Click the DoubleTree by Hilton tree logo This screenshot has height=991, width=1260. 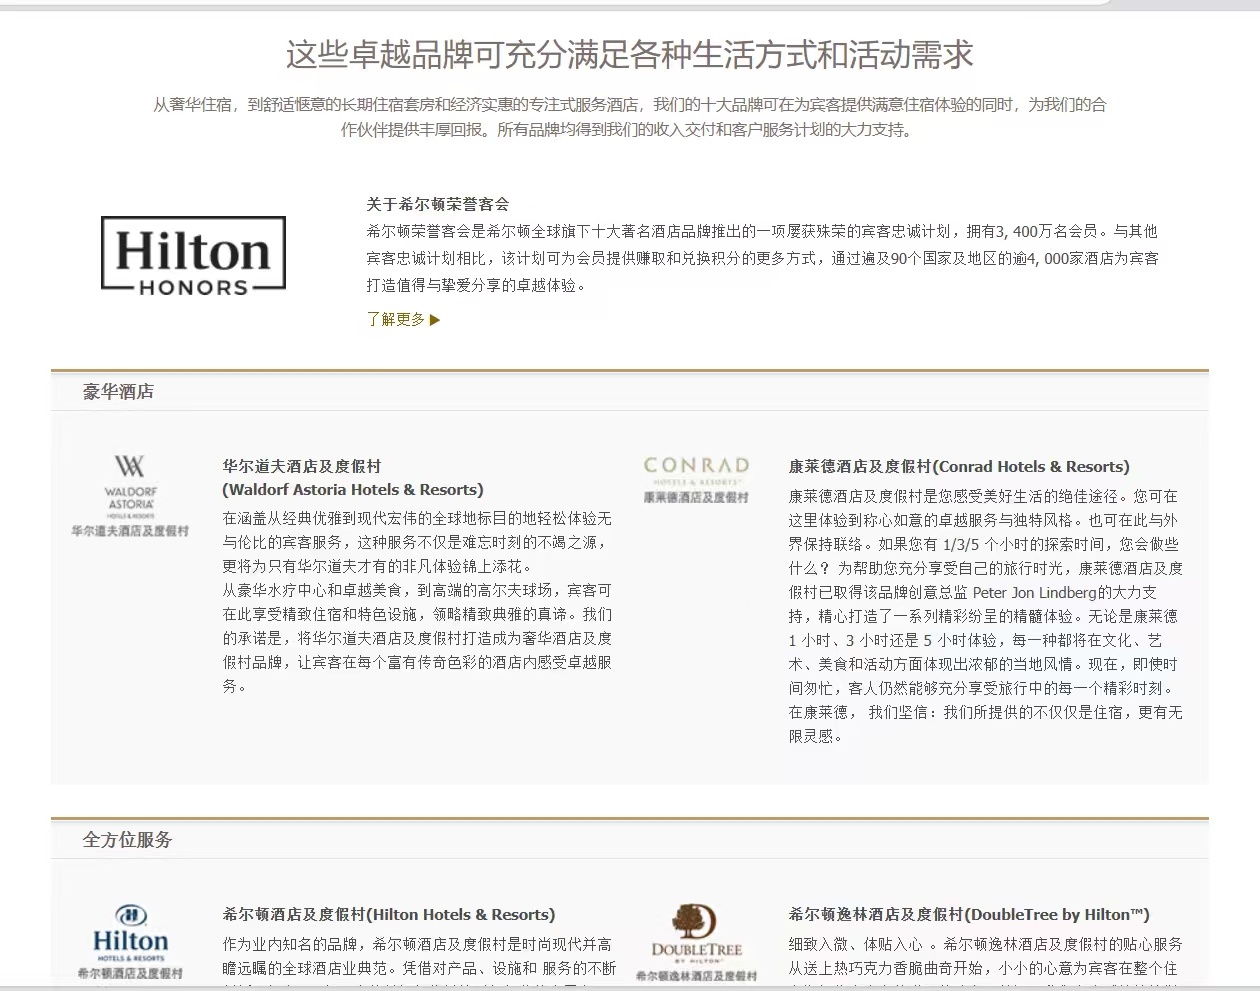[x=696, y=934]
